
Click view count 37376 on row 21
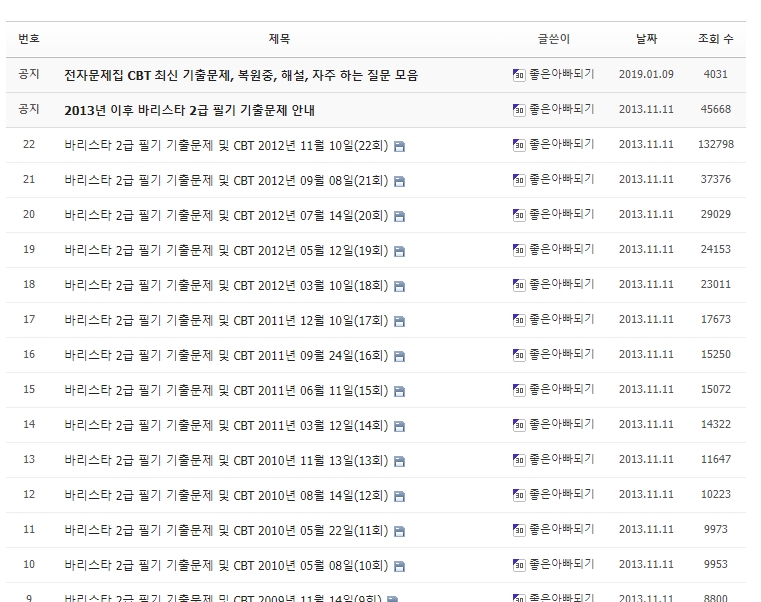coord(716,179)
